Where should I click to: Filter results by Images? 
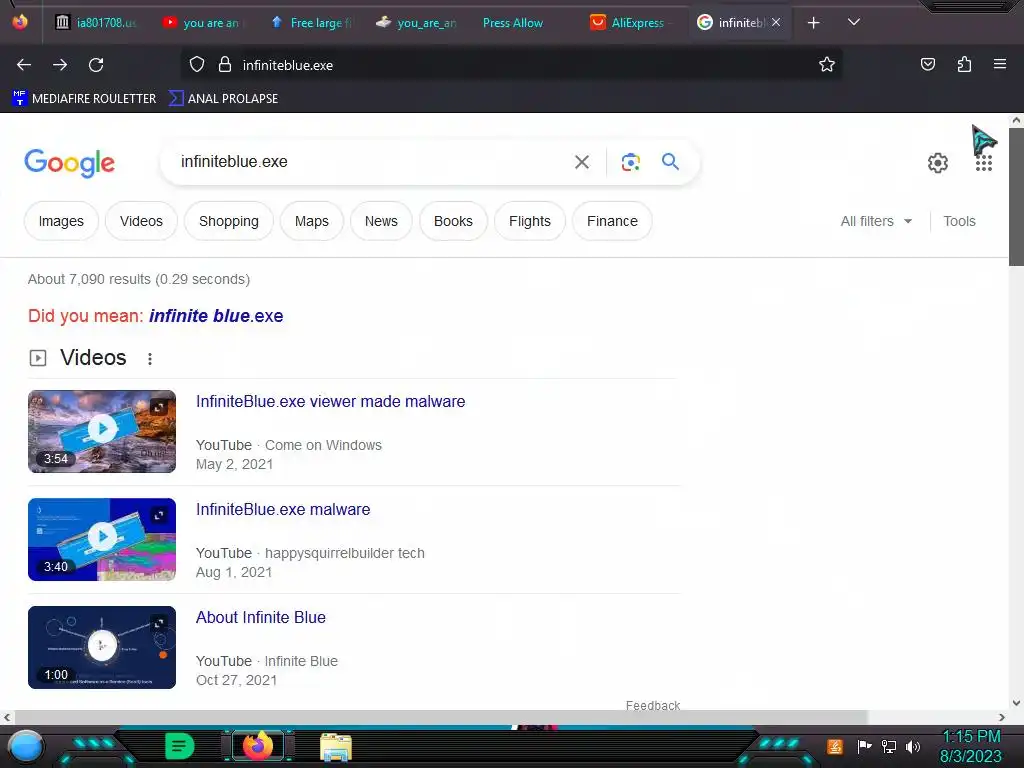point(61,221)
